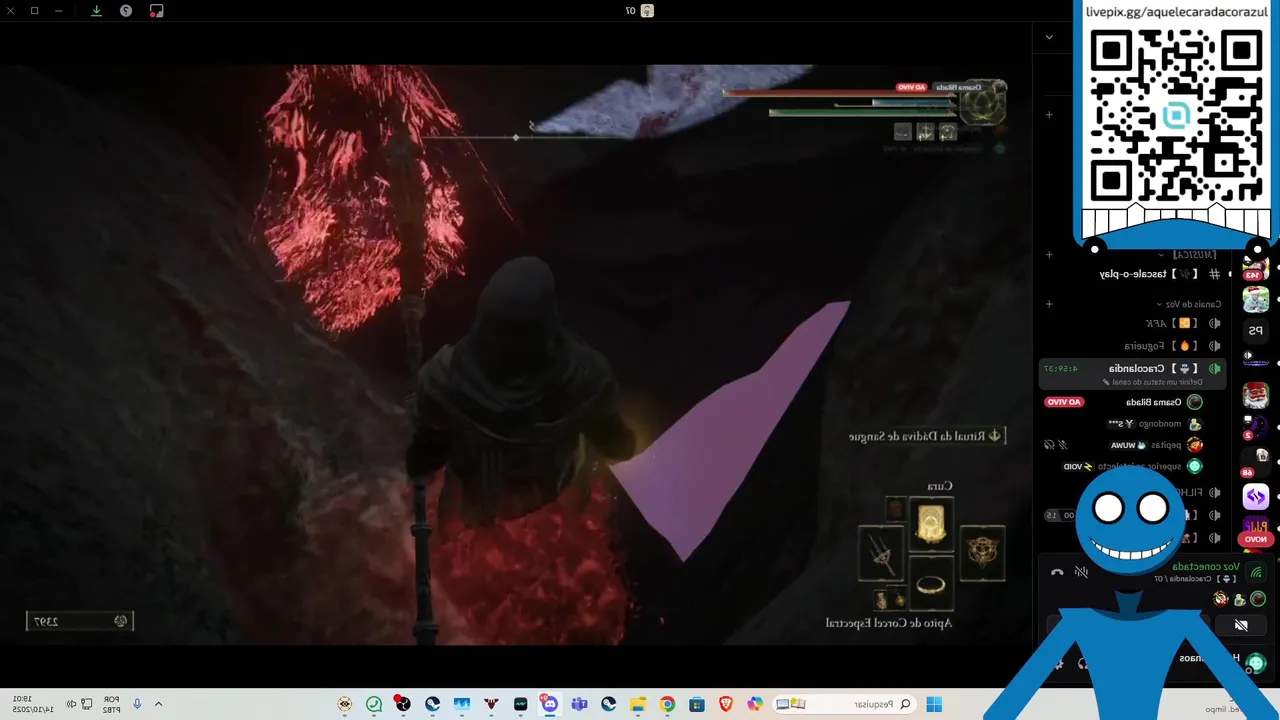This screenshot has width=1280, height=720.
Task: Click rune counter 2397 in stream
Action: [x=80, y=621]
